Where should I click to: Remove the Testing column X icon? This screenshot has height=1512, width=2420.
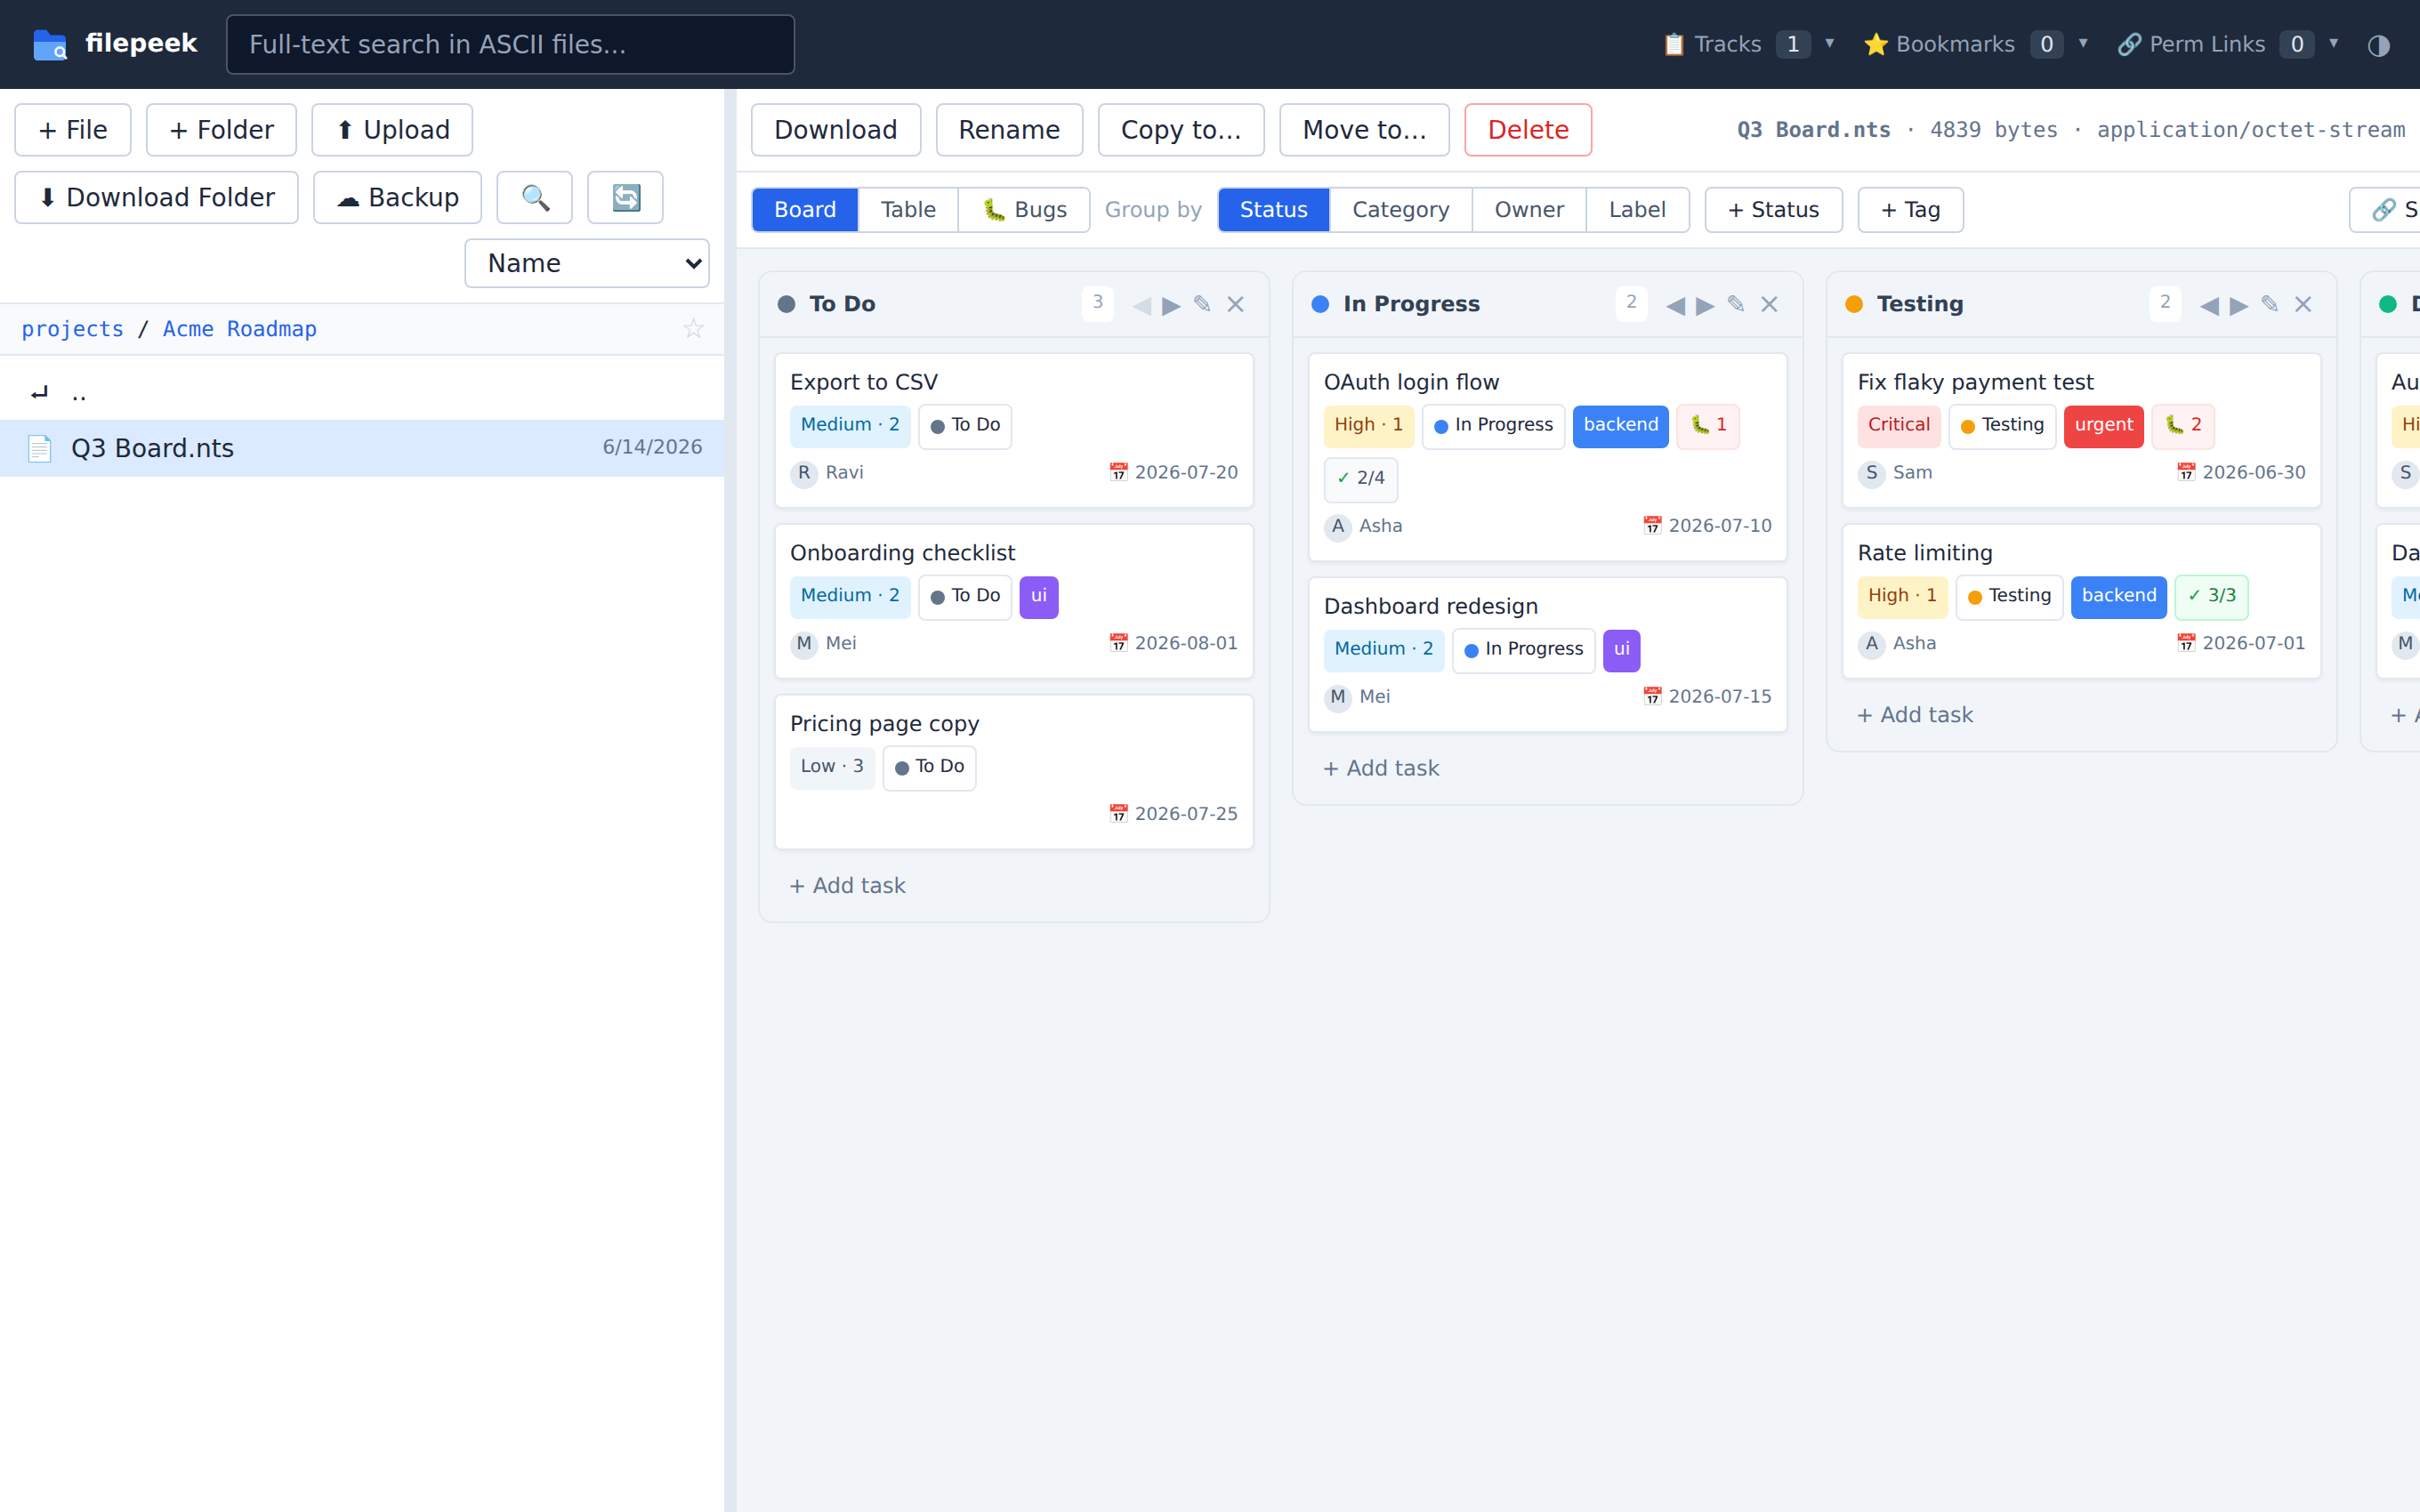click(2304, 305)
